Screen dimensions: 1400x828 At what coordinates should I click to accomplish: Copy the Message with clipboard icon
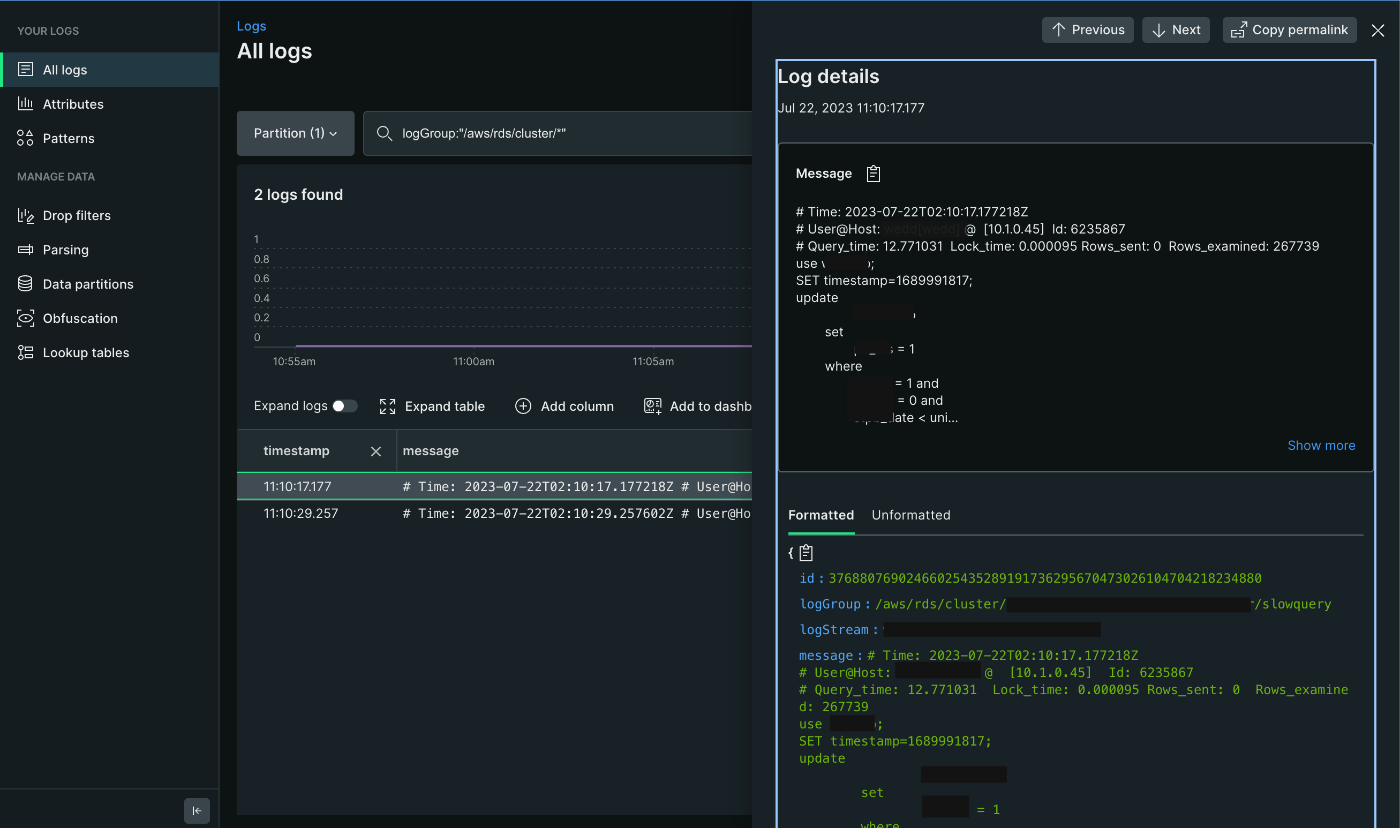[x=873, y=173]
